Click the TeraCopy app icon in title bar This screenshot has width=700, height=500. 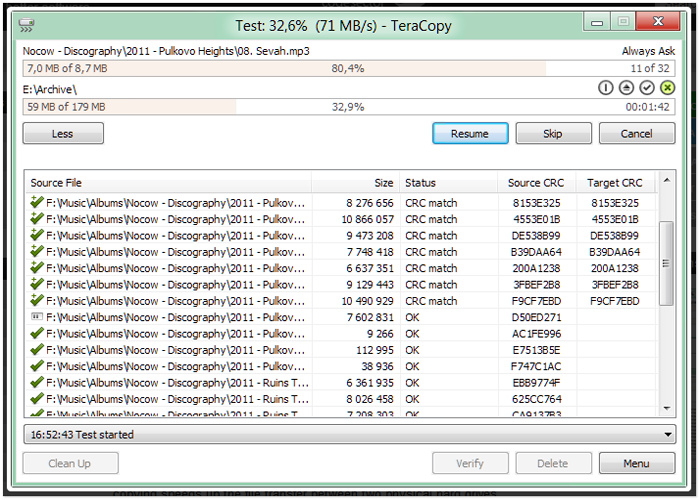tap(26, 25)
